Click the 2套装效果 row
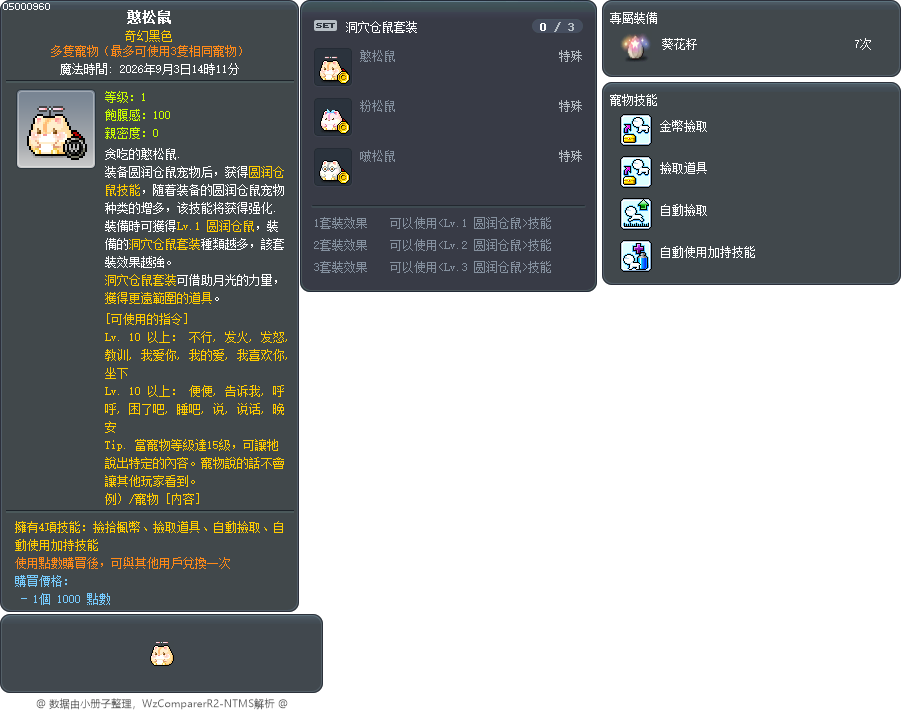The width and height of the screenshot is (902, 711). click(433, 245)
